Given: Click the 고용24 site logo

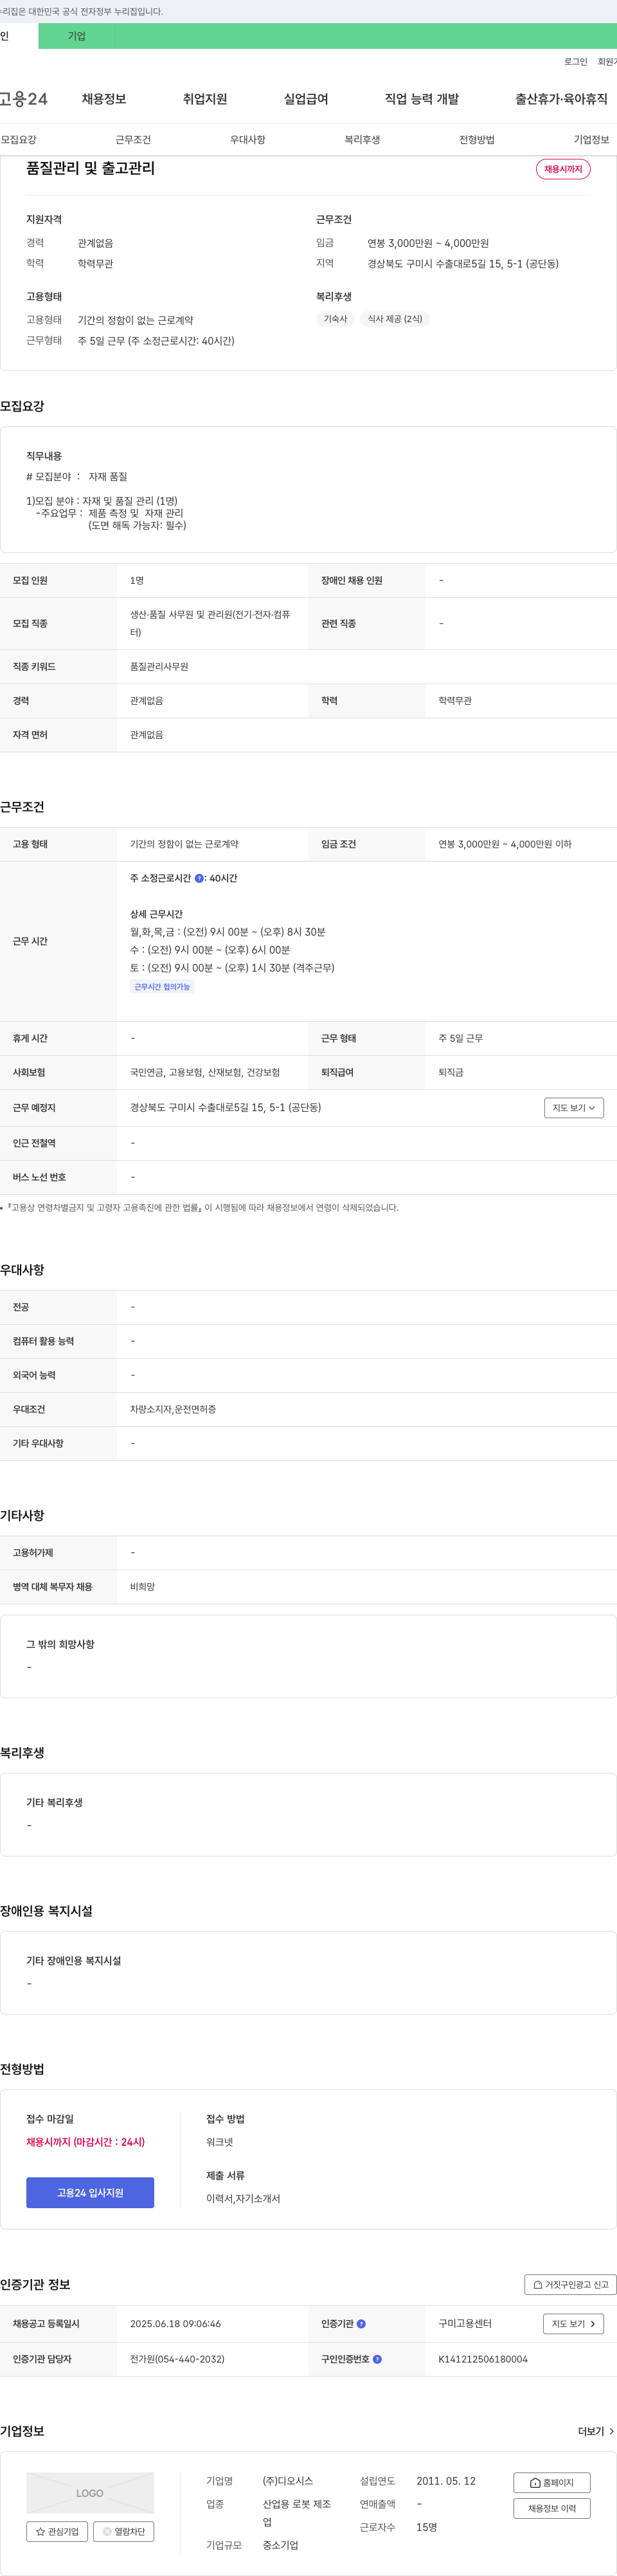Looking at the screenshot, I should pos(24,99).
